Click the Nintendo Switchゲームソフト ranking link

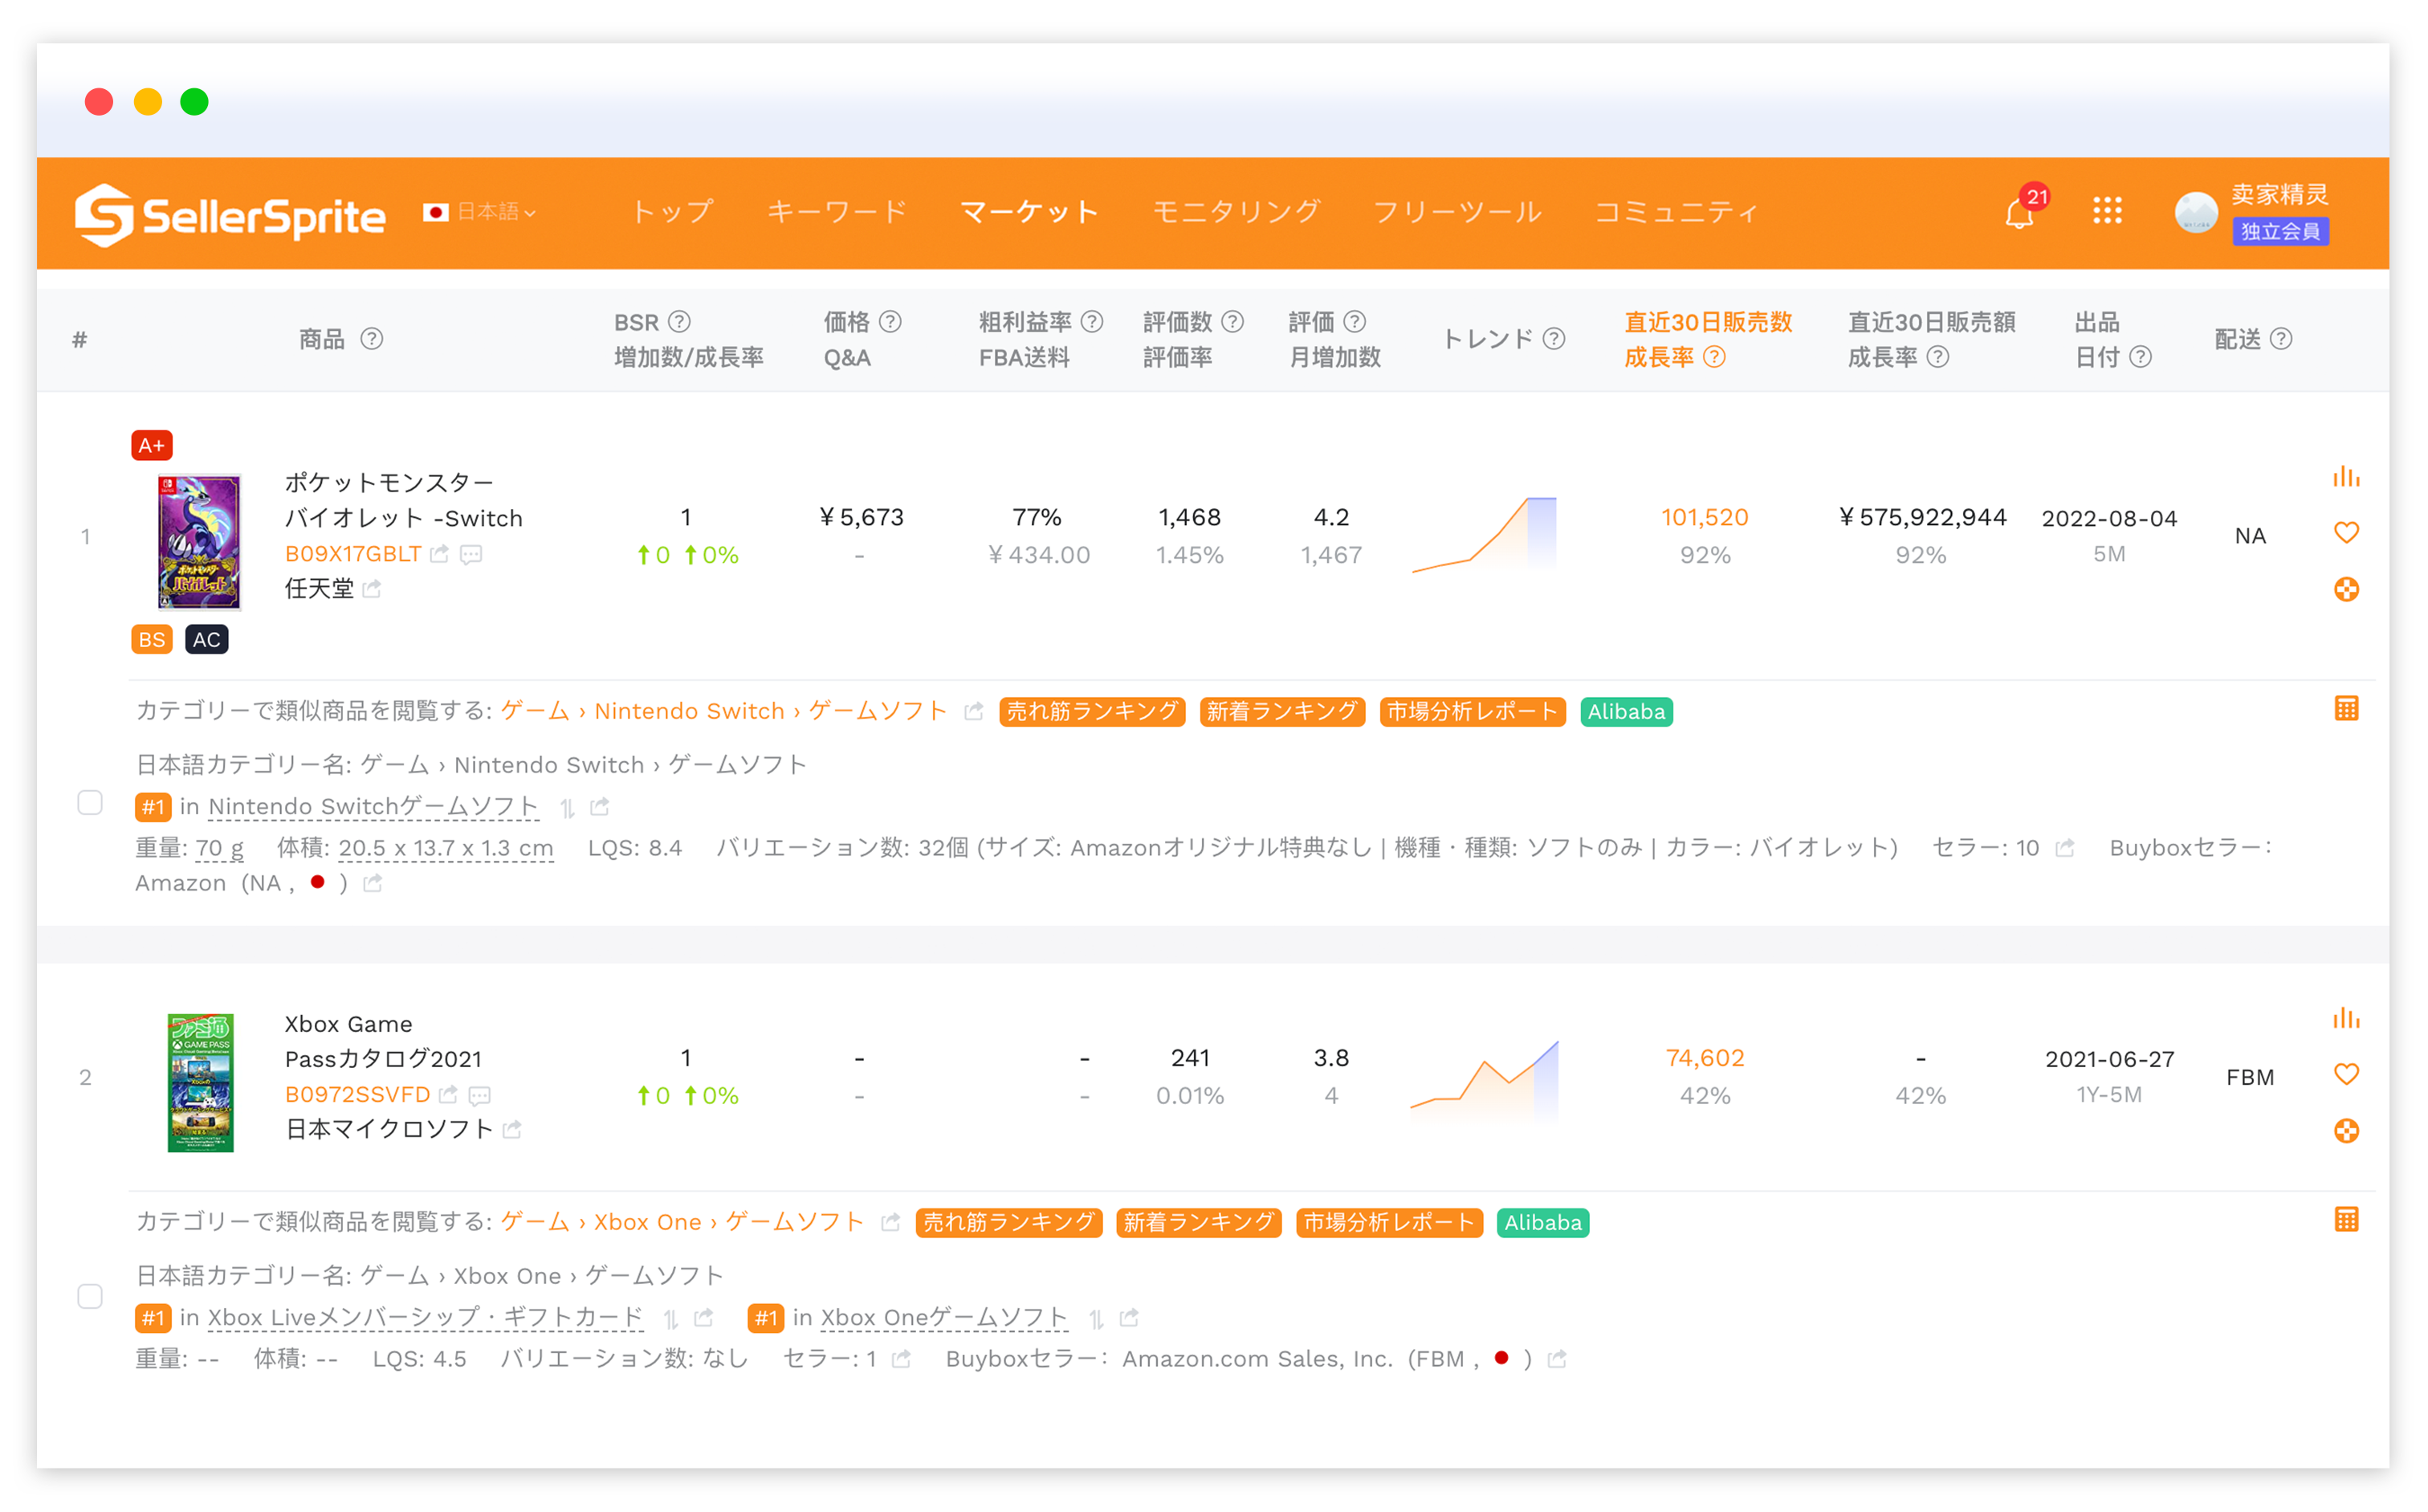(x=373, y=807)
